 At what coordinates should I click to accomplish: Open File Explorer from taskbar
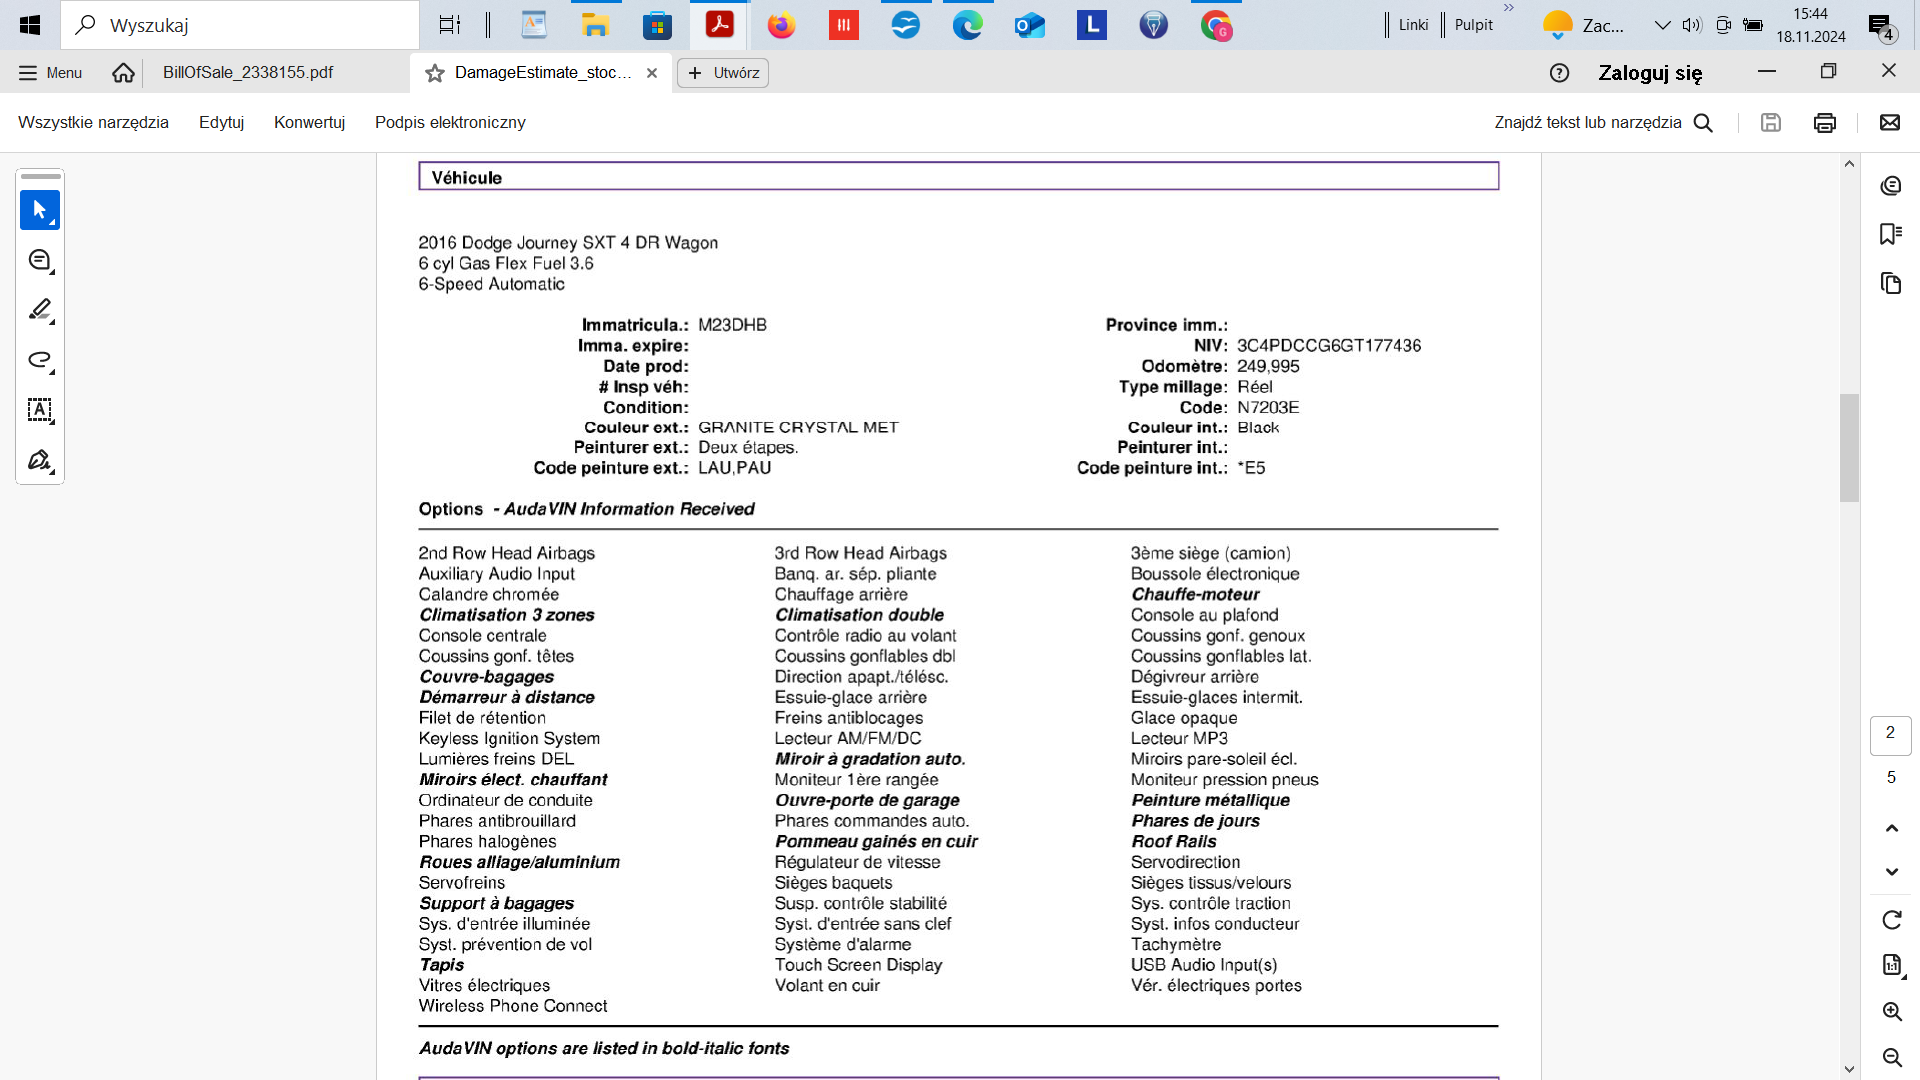(595, 25)
